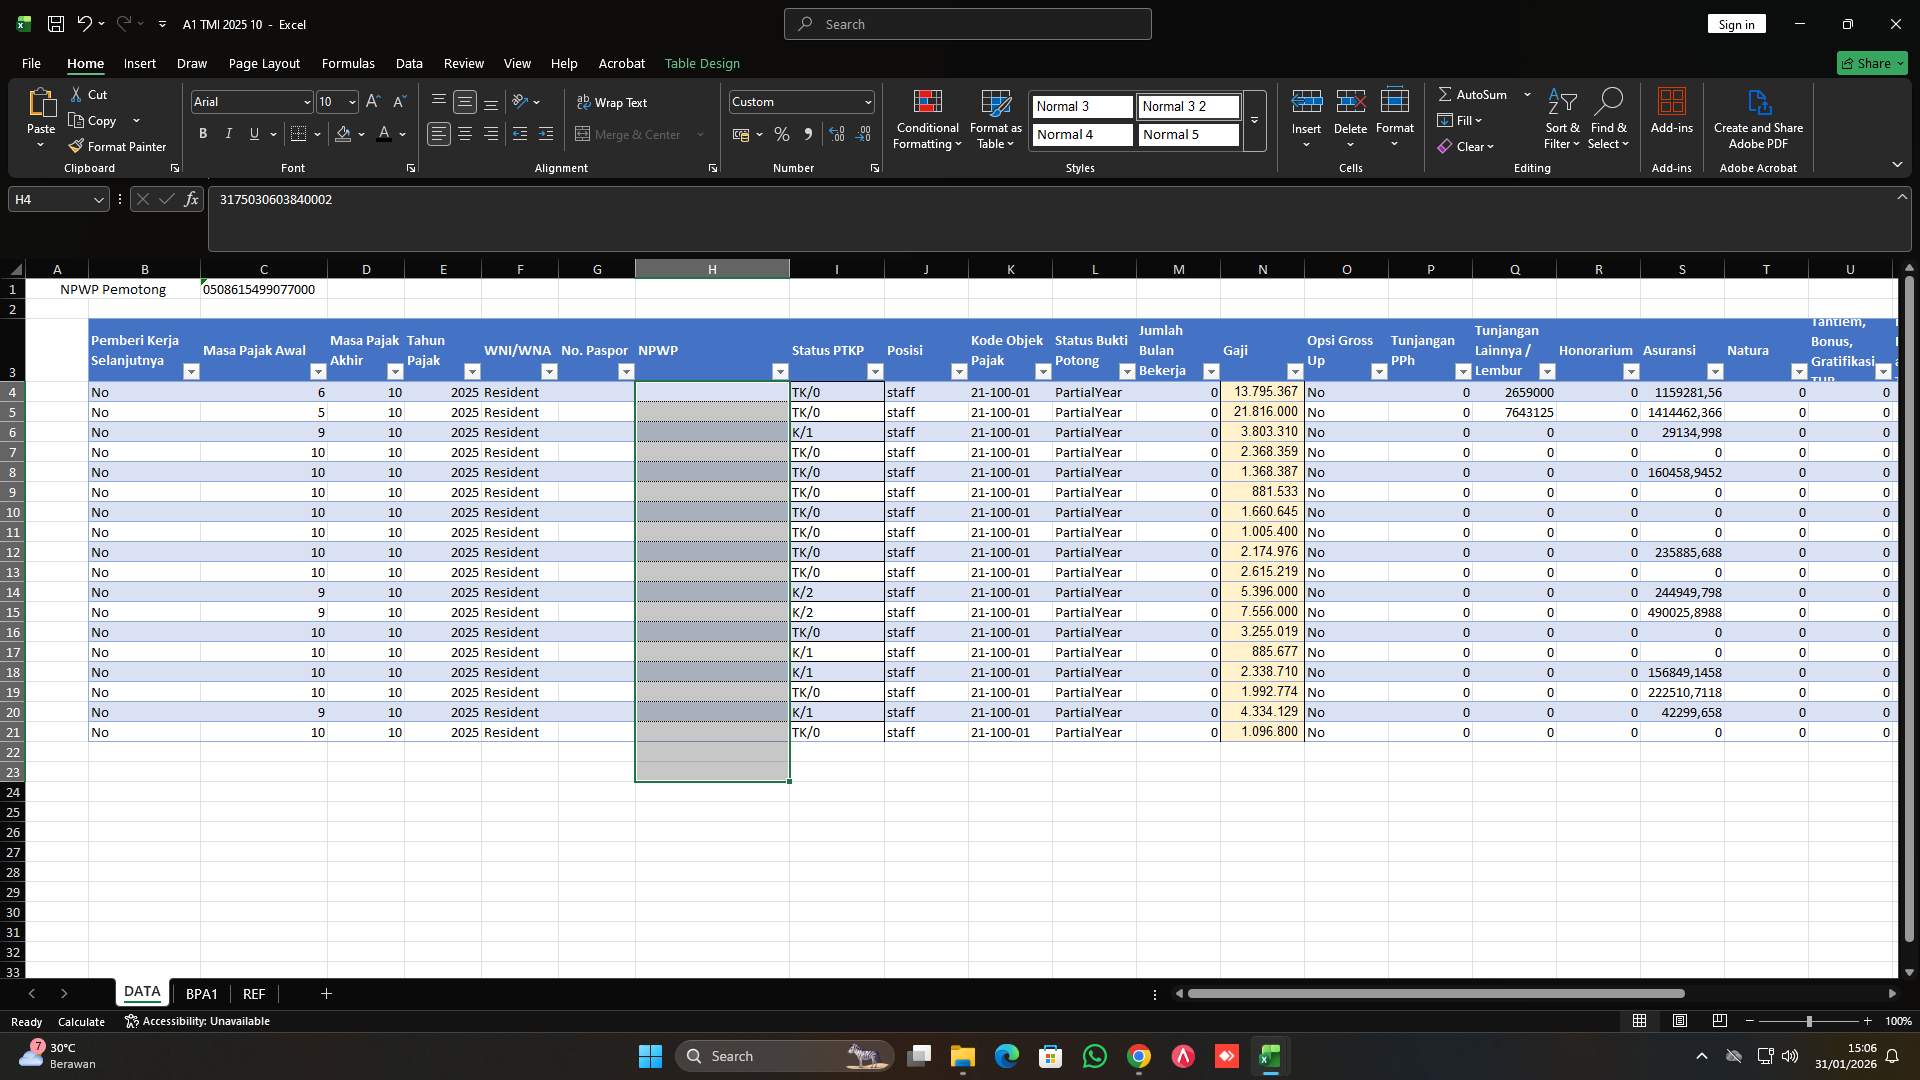Toggle bold formatting
Viewport: 1920px width, 1080px height.
pos(202,133)
